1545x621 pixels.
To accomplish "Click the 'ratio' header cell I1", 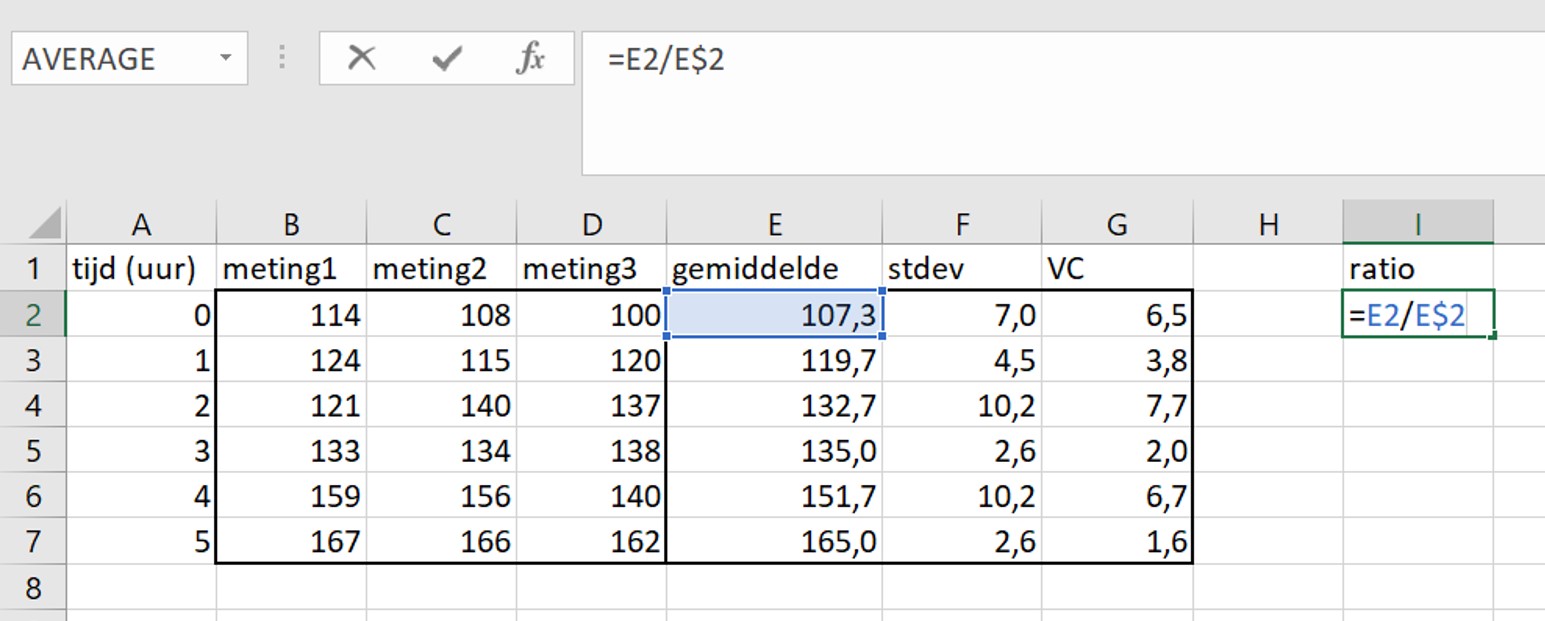I will (x=1417, y=269).
